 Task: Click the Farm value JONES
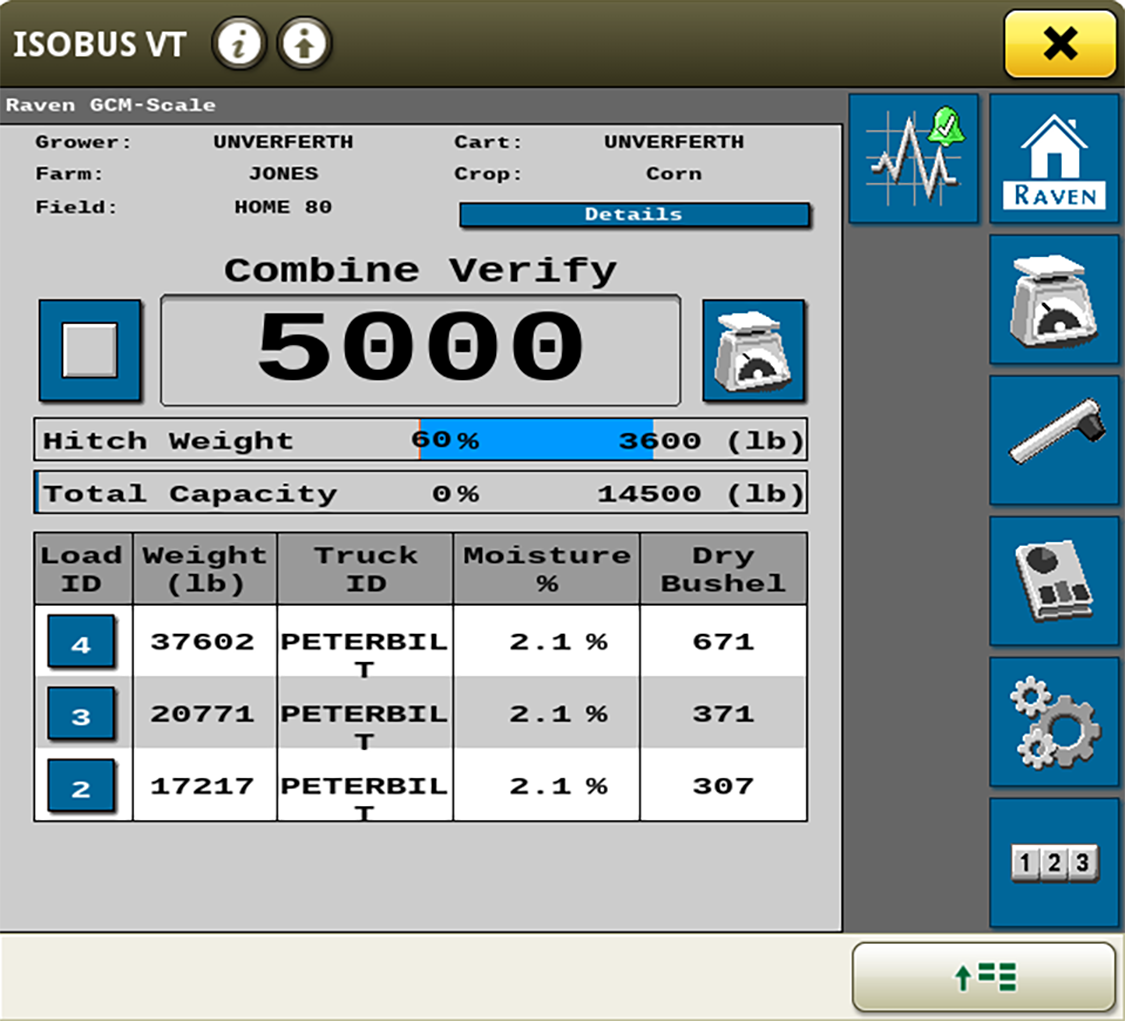pos(283,174)
